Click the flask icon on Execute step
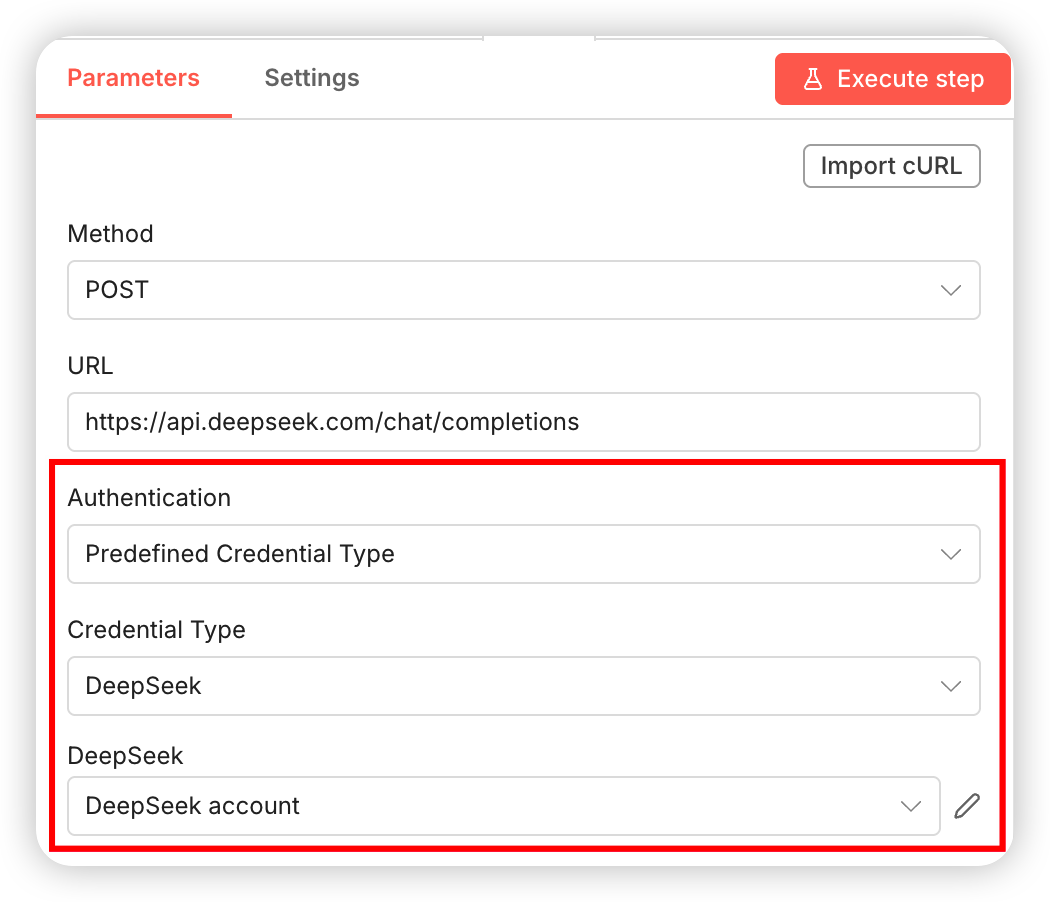 tap(813, 79)
